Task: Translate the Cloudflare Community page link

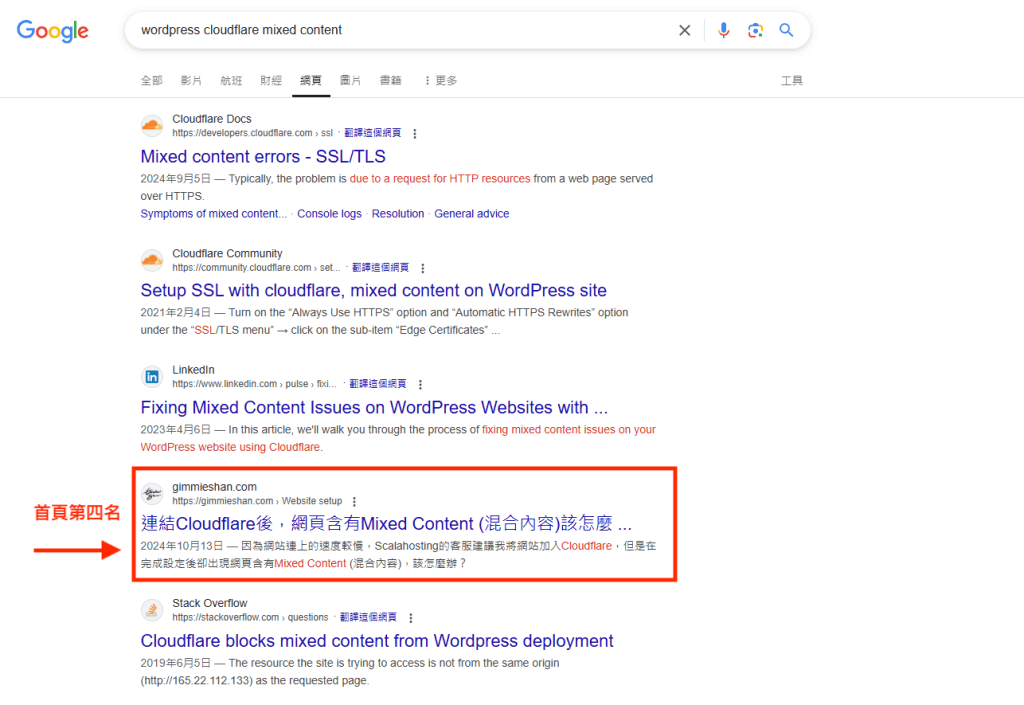Action: [x=380, y=267]
